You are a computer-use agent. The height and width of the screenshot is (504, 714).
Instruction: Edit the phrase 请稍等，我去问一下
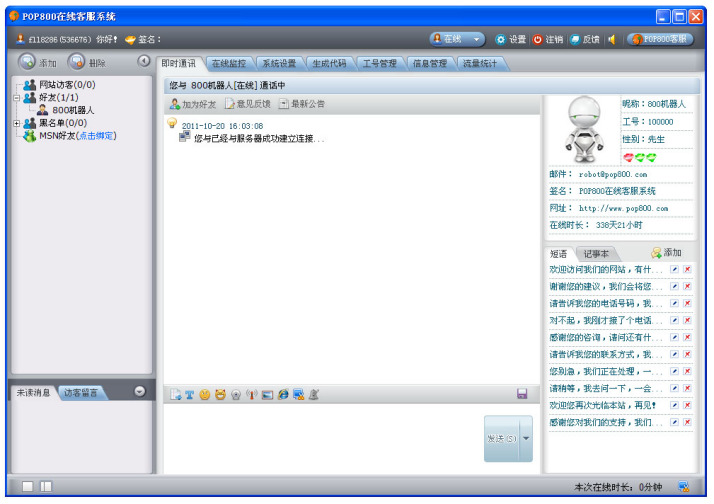click(x=674, y=388)
